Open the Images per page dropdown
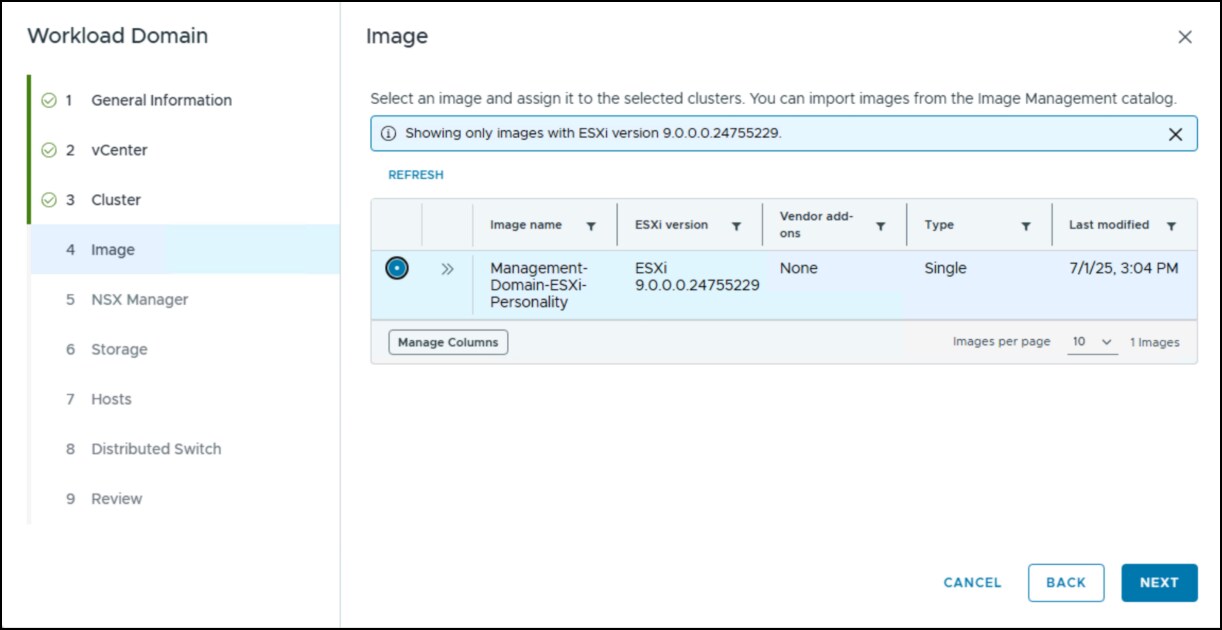 tap(1093, 342)
